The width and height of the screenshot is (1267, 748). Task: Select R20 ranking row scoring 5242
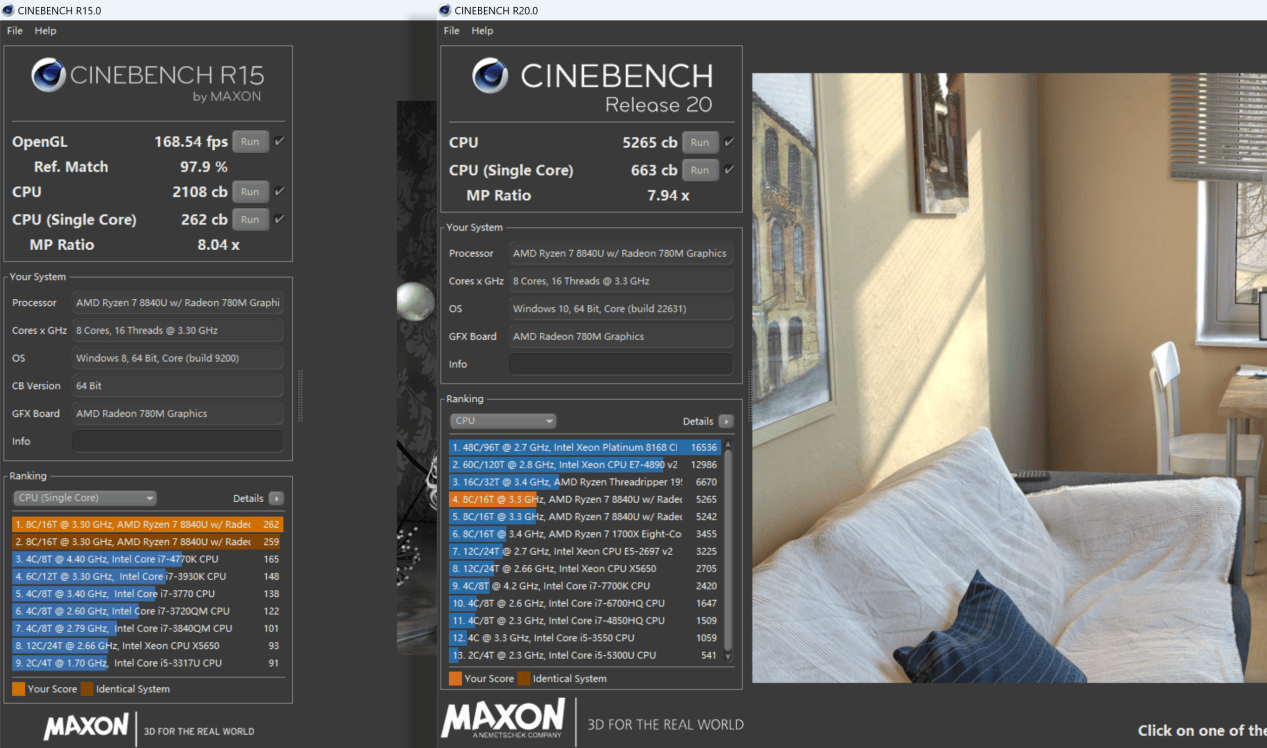tap(585, 517)
